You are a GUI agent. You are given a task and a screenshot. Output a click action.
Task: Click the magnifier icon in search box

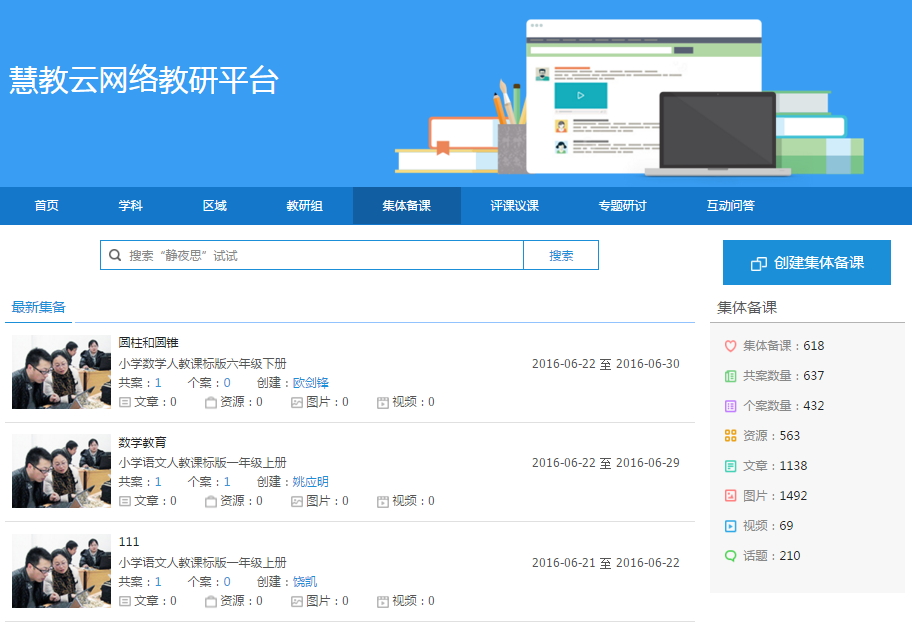[x=115, y=256]
